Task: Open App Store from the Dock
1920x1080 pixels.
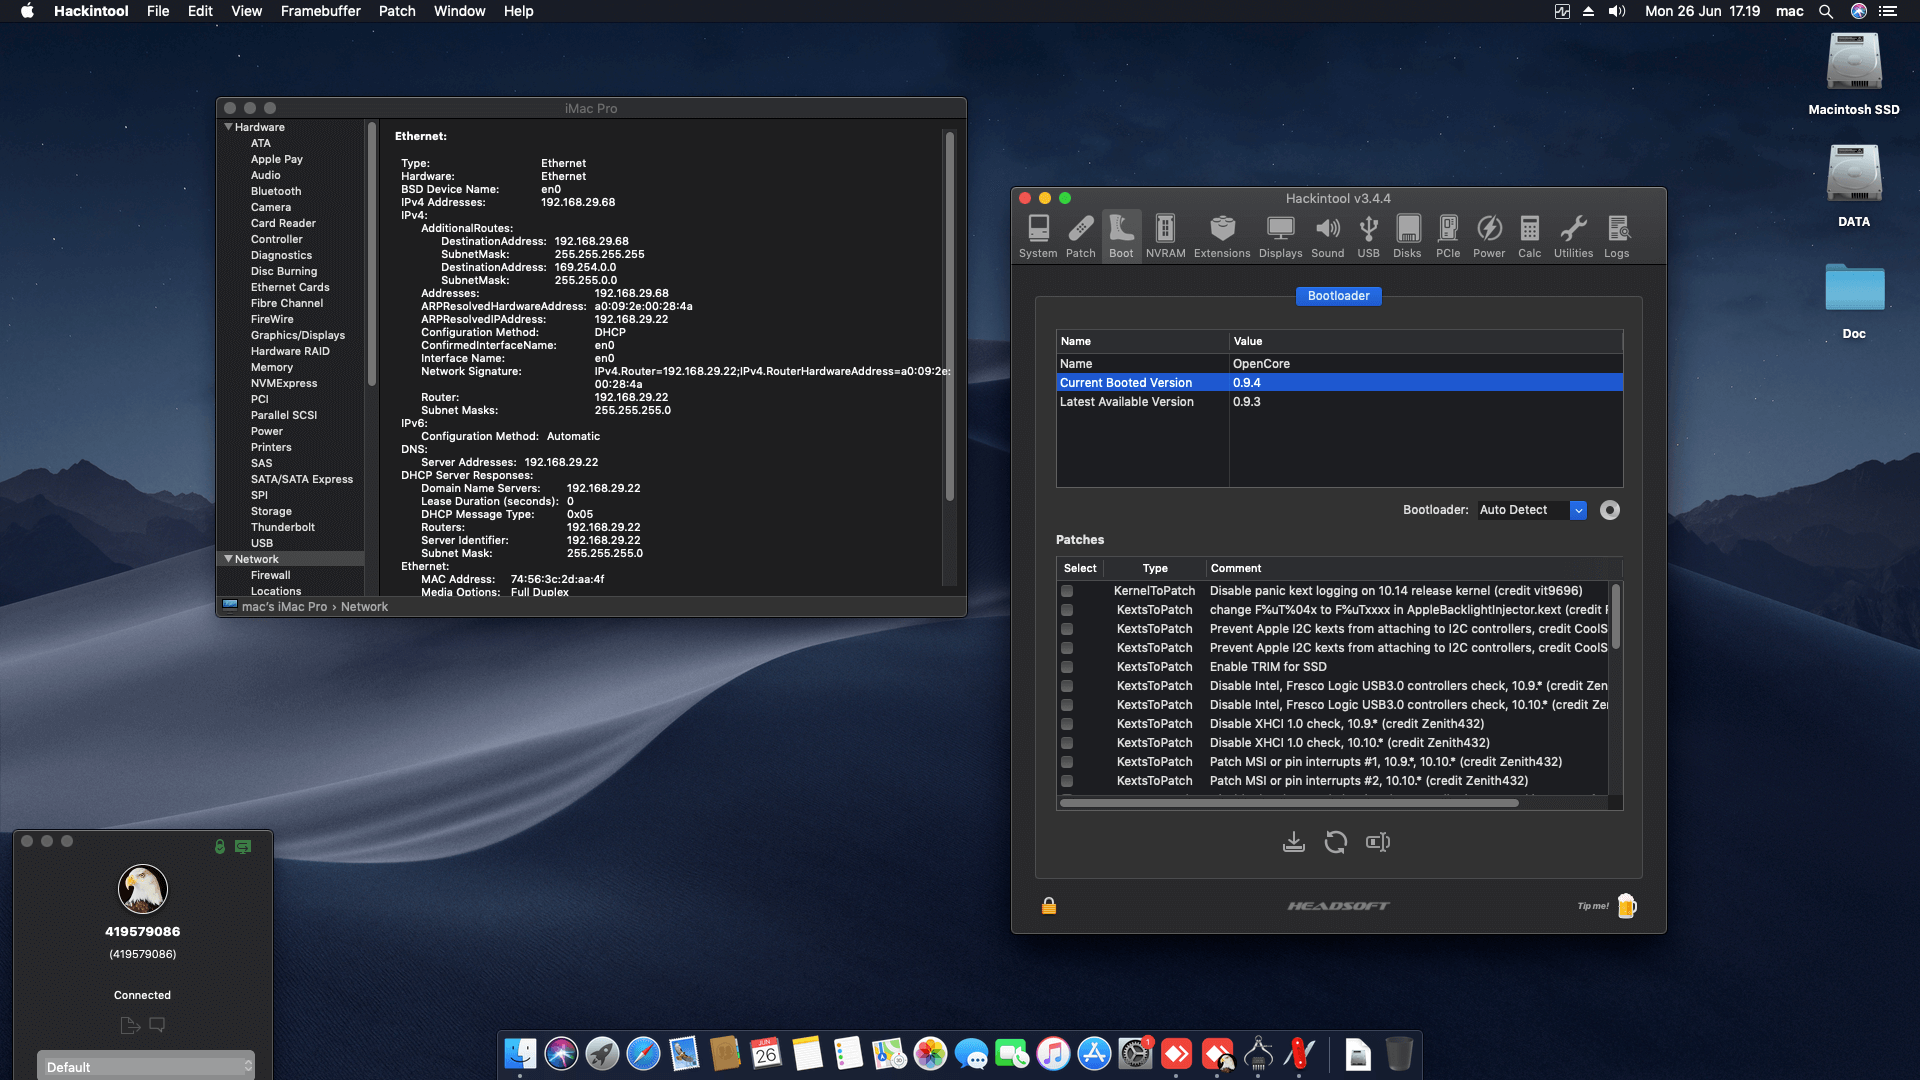Action: tap(1094, 1053)
